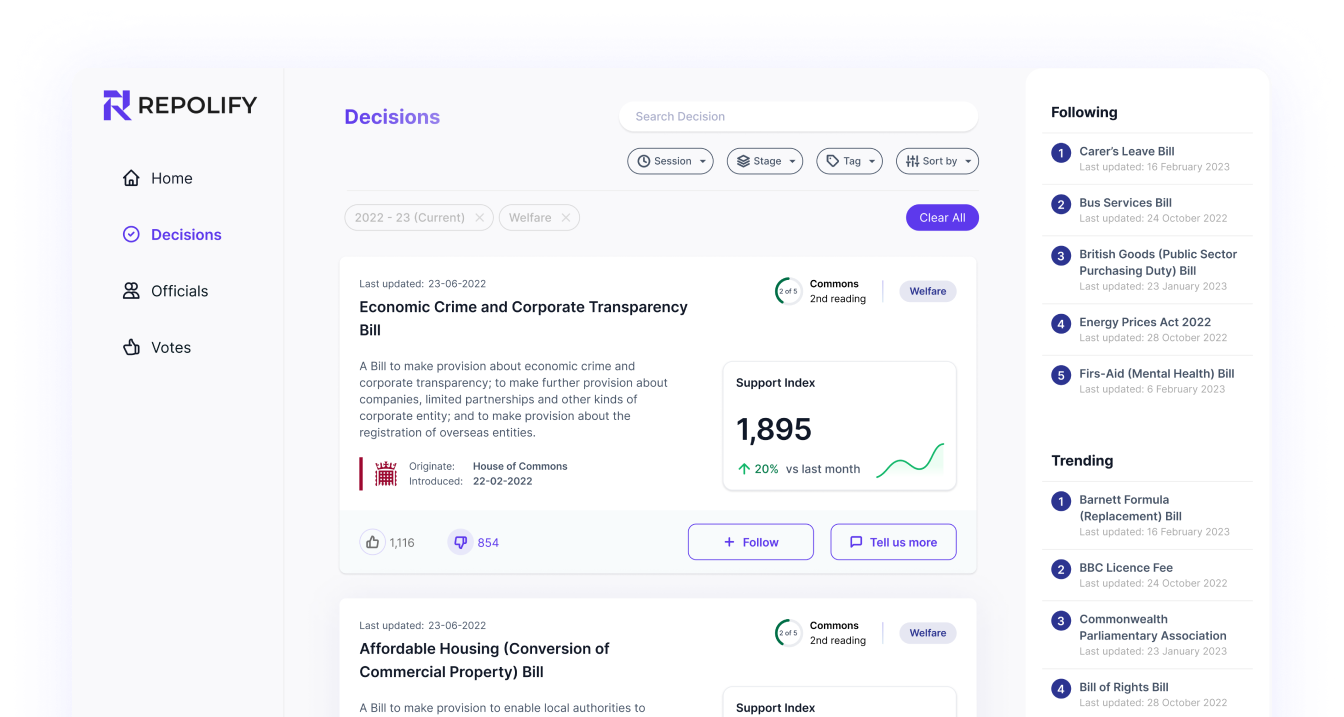Viewport: 1344px width, 717px height.
Task: Click the thumbs-up icon with 1,116 votes
Action: pyautogui.click(x=373, y=542)
